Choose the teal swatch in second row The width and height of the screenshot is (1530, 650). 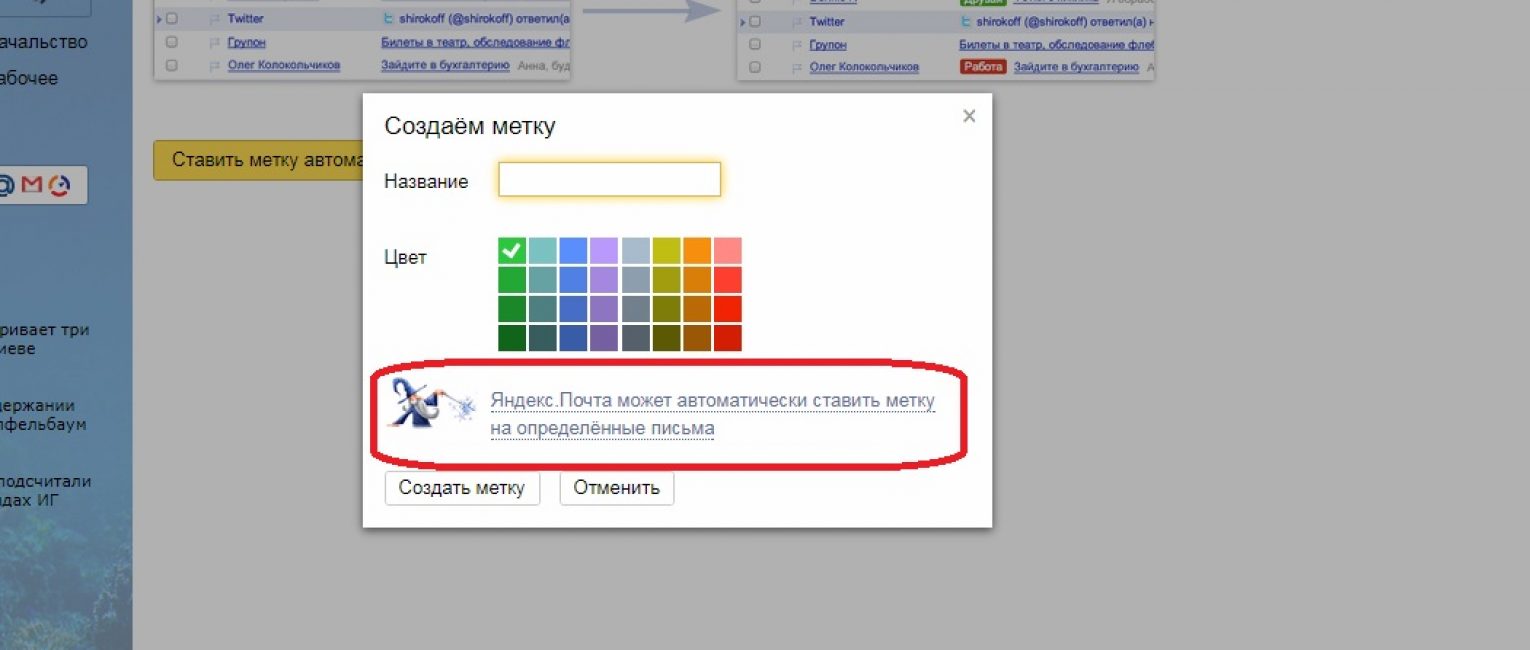coord(543,280)
